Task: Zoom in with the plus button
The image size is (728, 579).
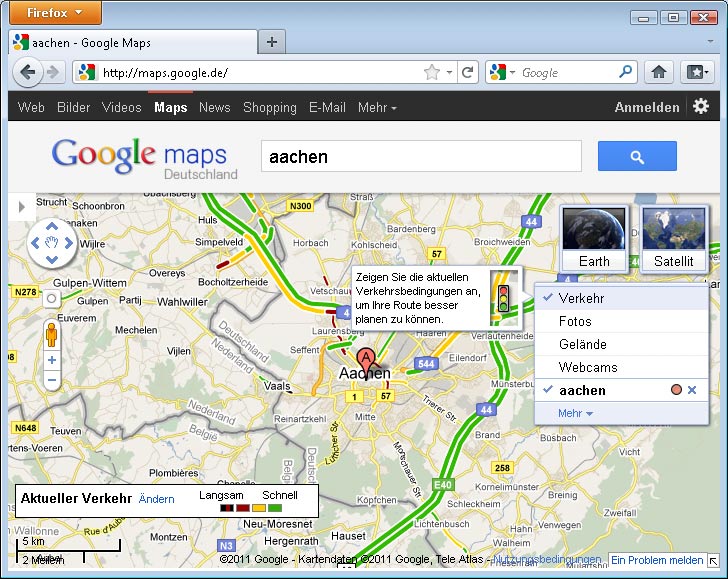Action: (52, 360)
